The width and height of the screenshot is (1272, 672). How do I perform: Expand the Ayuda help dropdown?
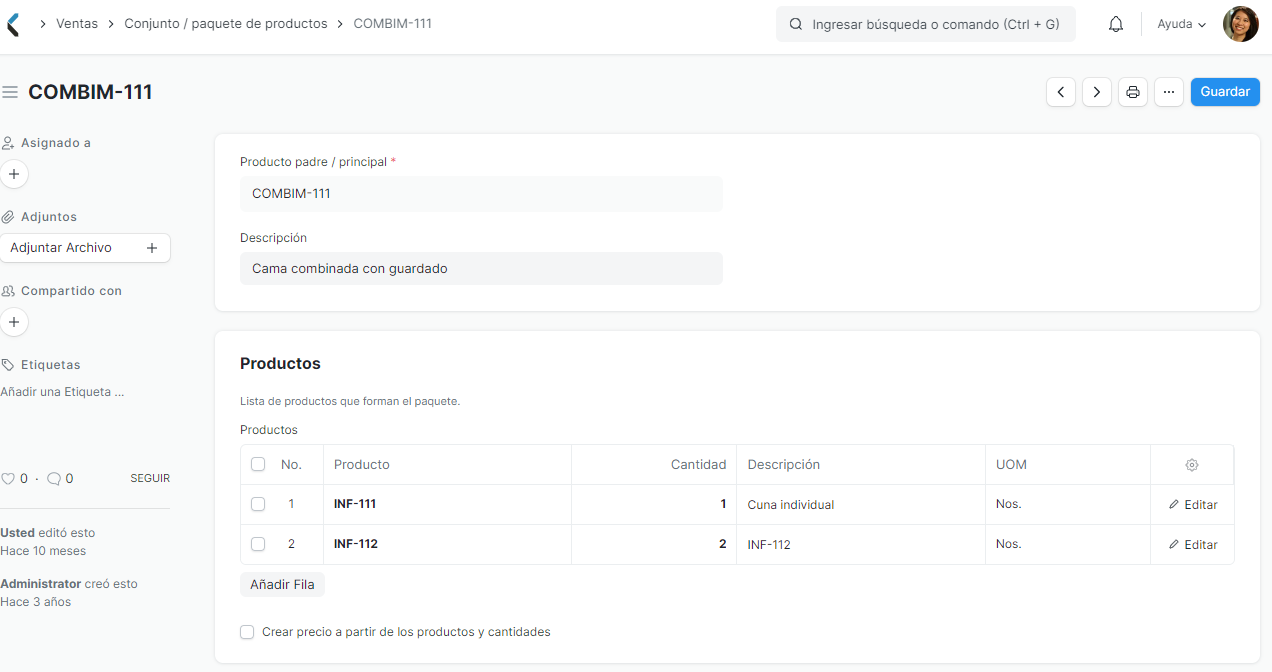pos(1181,24)
